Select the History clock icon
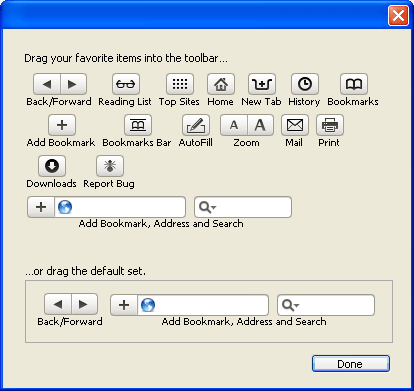 pos(305,84)
